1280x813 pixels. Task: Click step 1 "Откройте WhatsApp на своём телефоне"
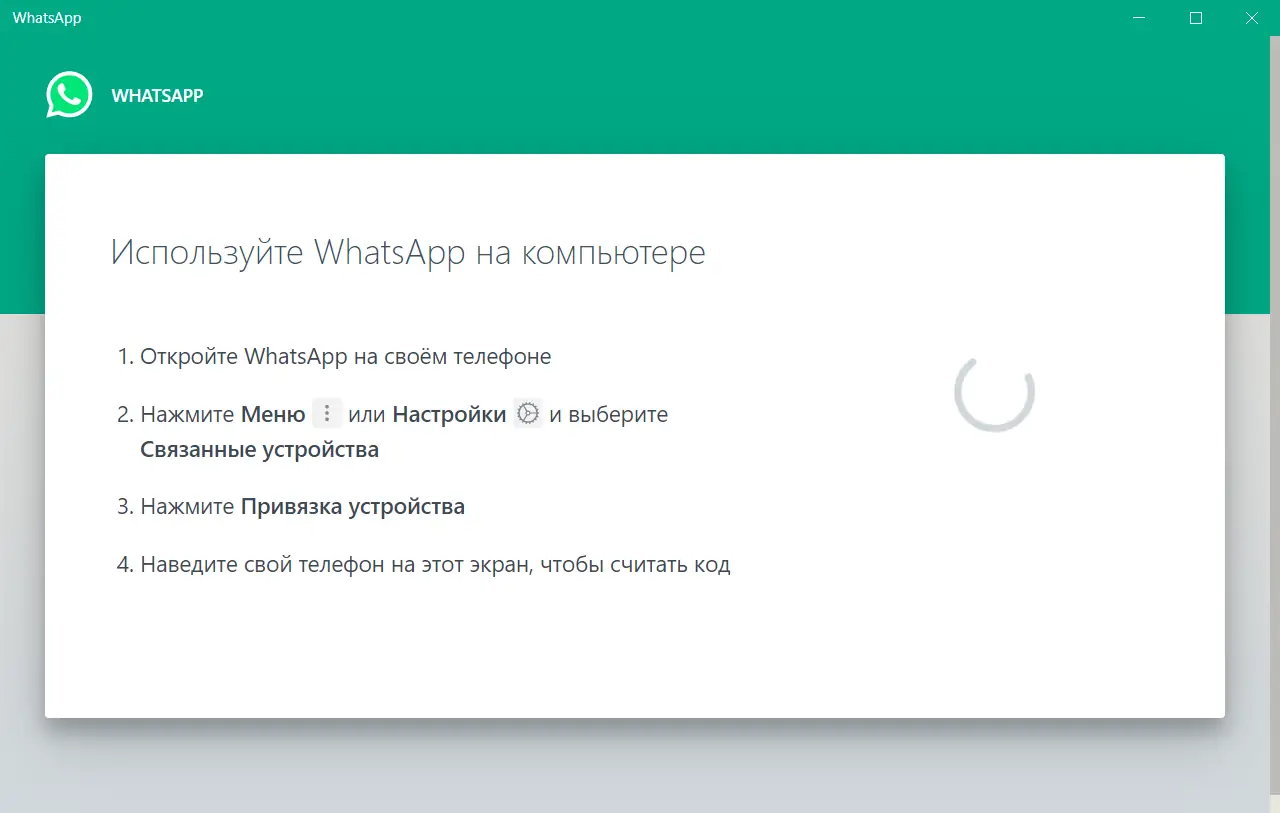click(346, 356)
